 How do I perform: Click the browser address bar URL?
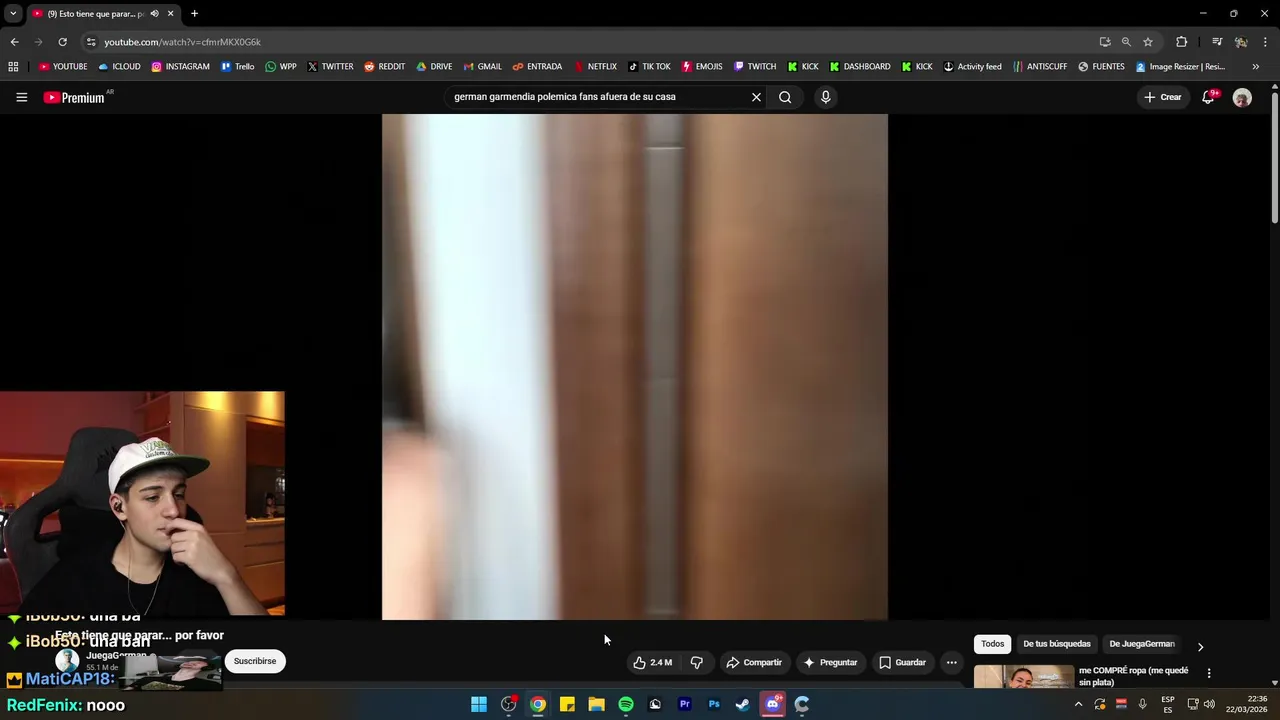pos(182,42)
